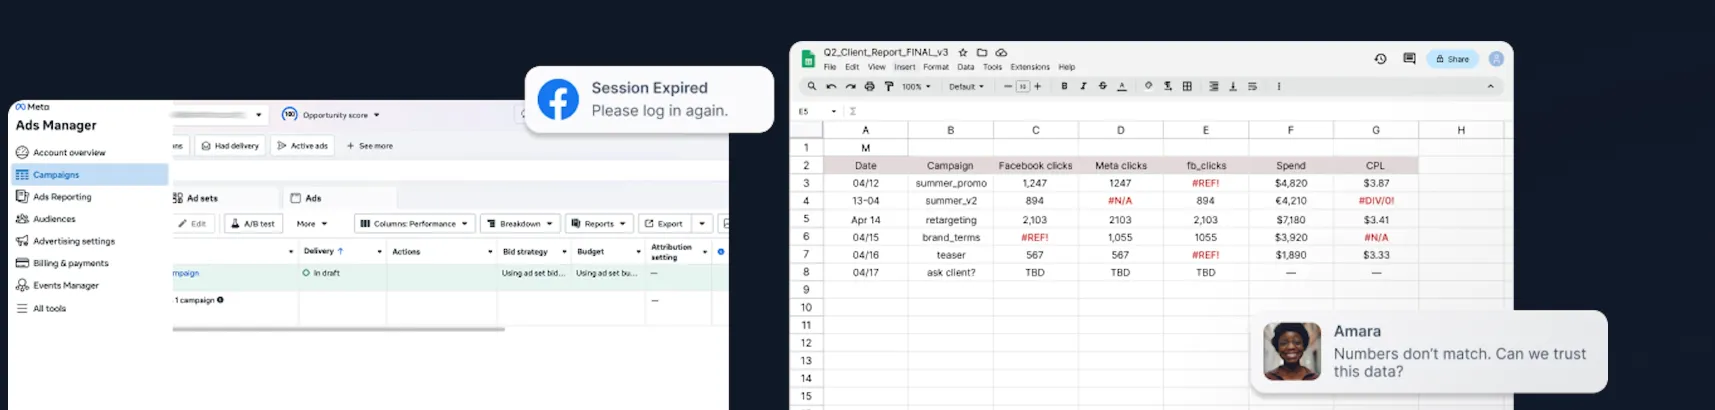Image resolution: width=1715 pixels, height=410 pixels.
Task: Open the Data menu in Sheets
Action: coord(965,67)
